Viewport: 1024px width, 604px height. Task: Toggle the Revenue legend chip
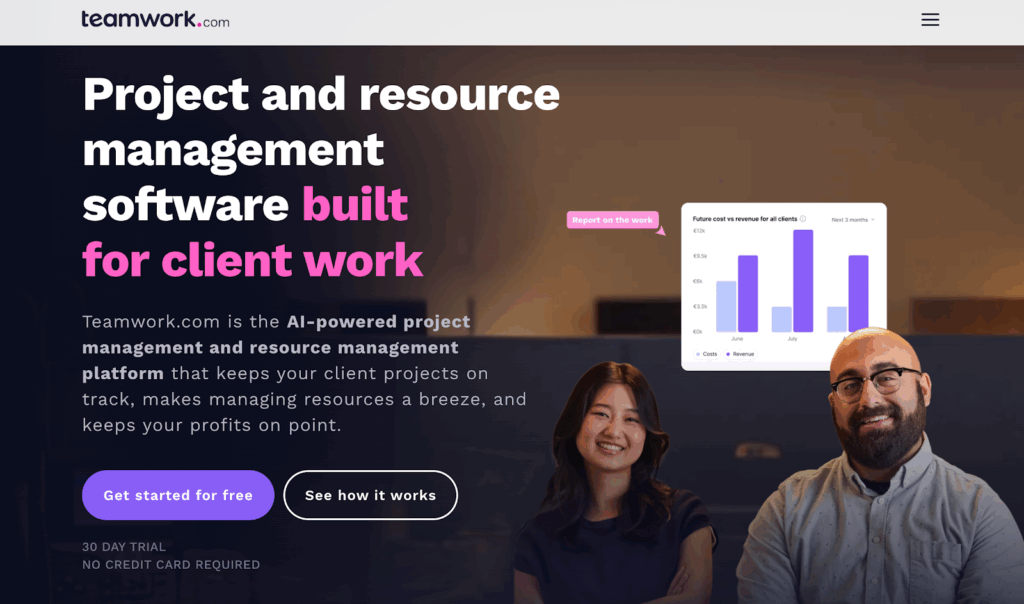coord(740,354)
